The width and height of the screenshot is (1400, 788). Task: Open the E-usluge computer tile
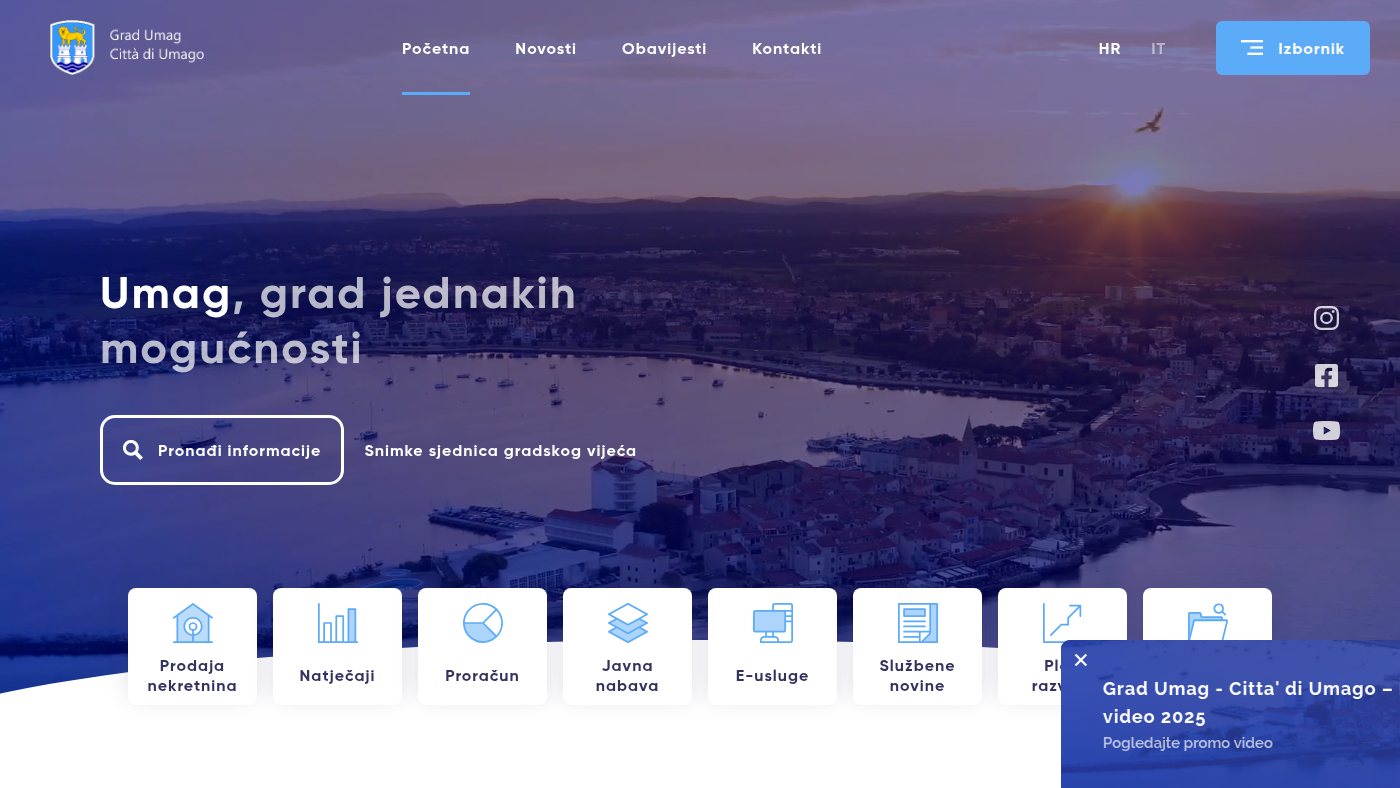(x=772, y=646)
